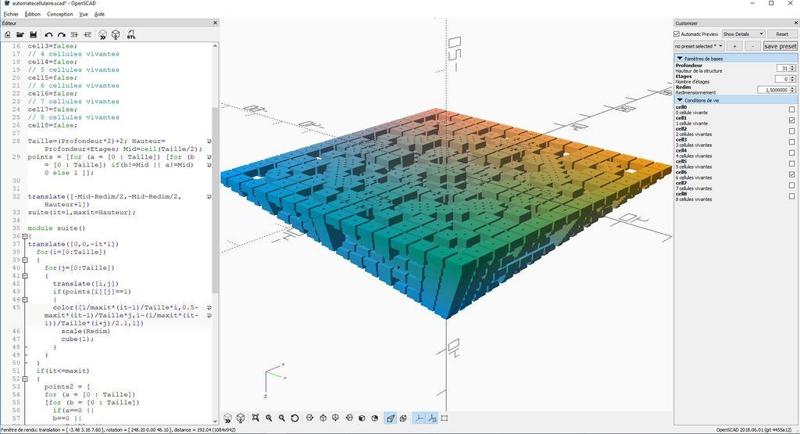Select the Top view cube icon
Viewport: 800px width, 434px height.
click(323, 418)
